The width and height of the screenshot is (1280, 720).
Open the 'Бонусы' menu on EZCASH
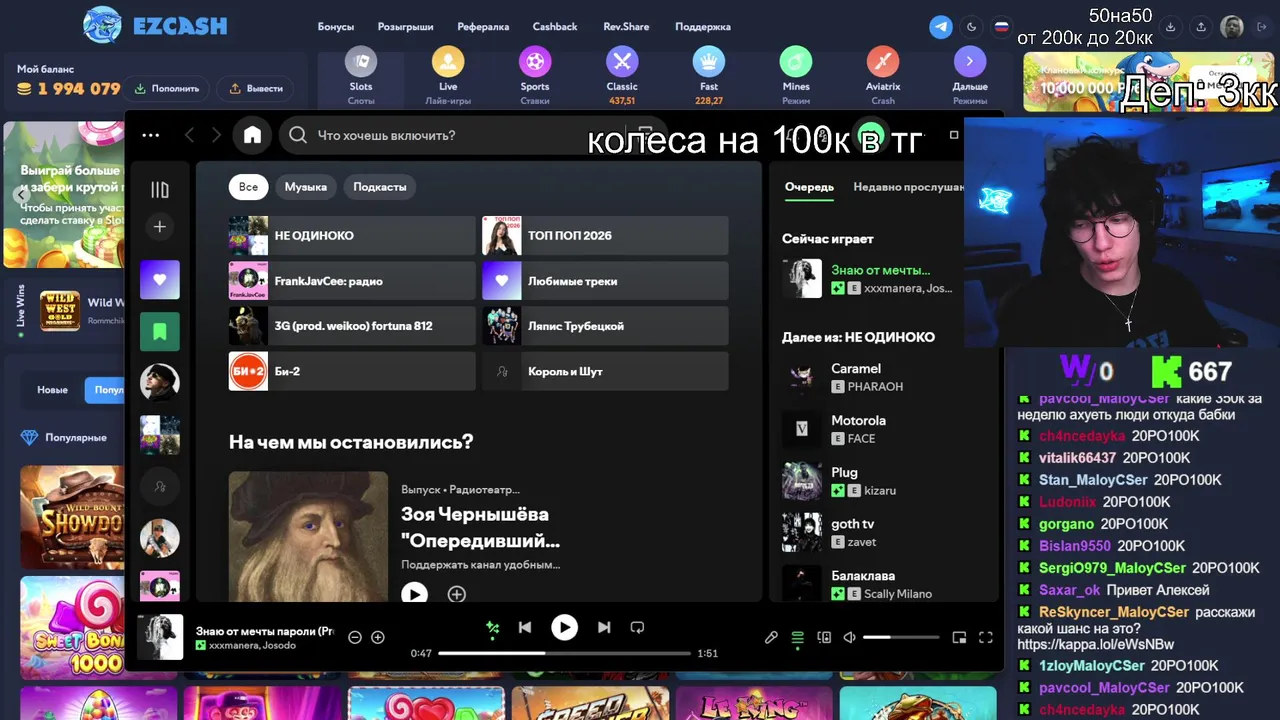point(336,27)
